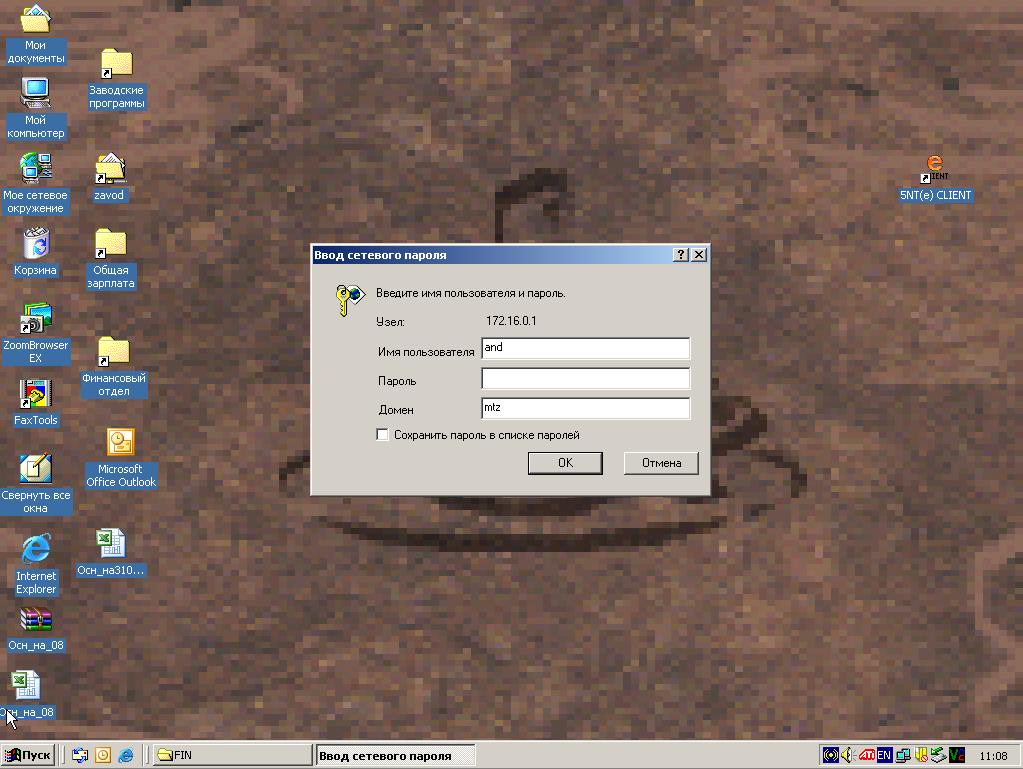The width and height of the screenshot is (1023, 769).
Task: Open the Пуск start menu
Action: tap(27, 755)
